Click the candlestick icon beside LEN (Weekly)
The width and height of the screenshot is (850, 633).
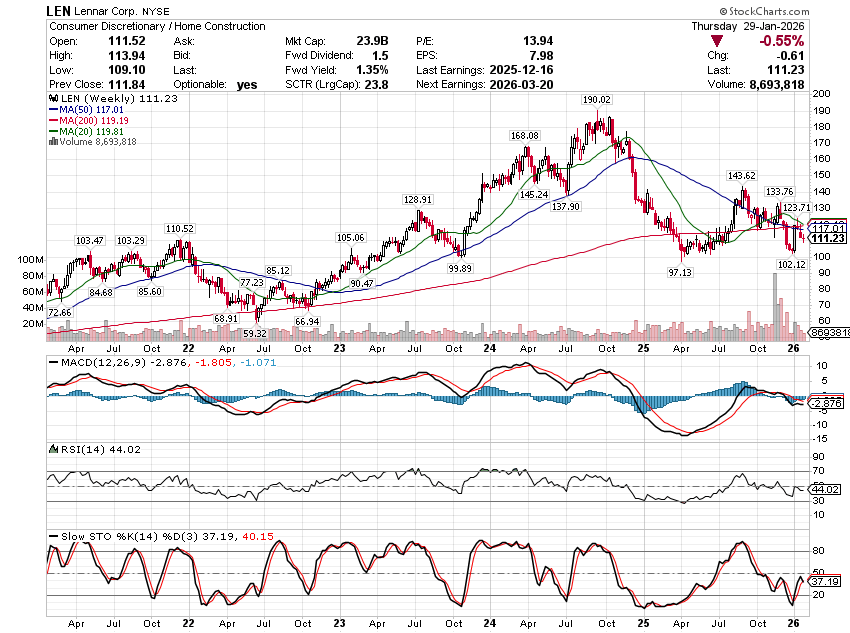pyautogui.click(x=53, y=101)
